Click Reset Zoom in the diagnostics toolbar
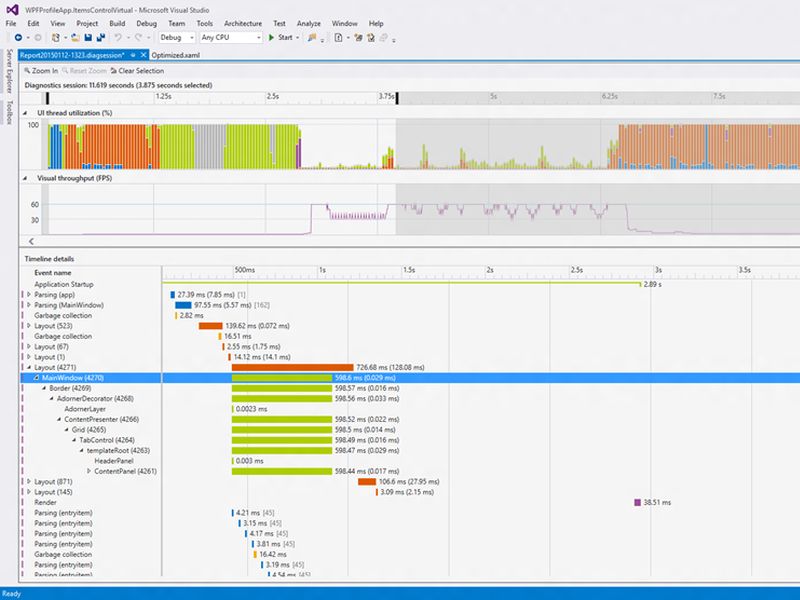The image size is (800, 600). [x=84, y=71]
